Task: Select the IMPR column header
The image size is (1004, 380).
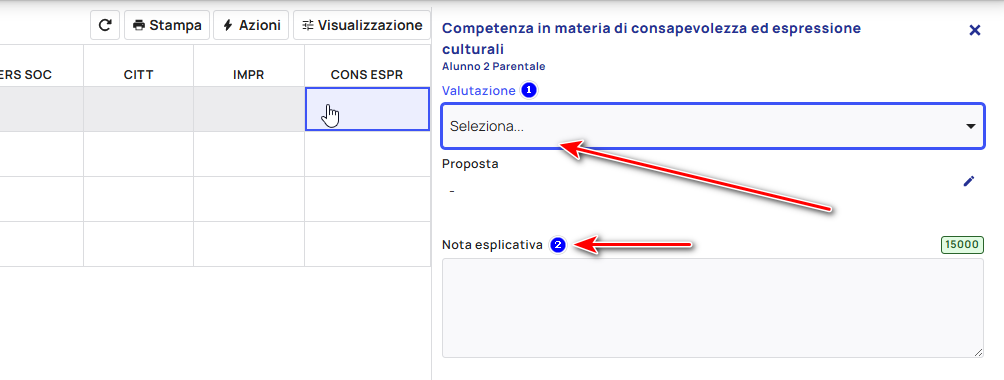Action: pyautogui.click(x=248, y=75)
